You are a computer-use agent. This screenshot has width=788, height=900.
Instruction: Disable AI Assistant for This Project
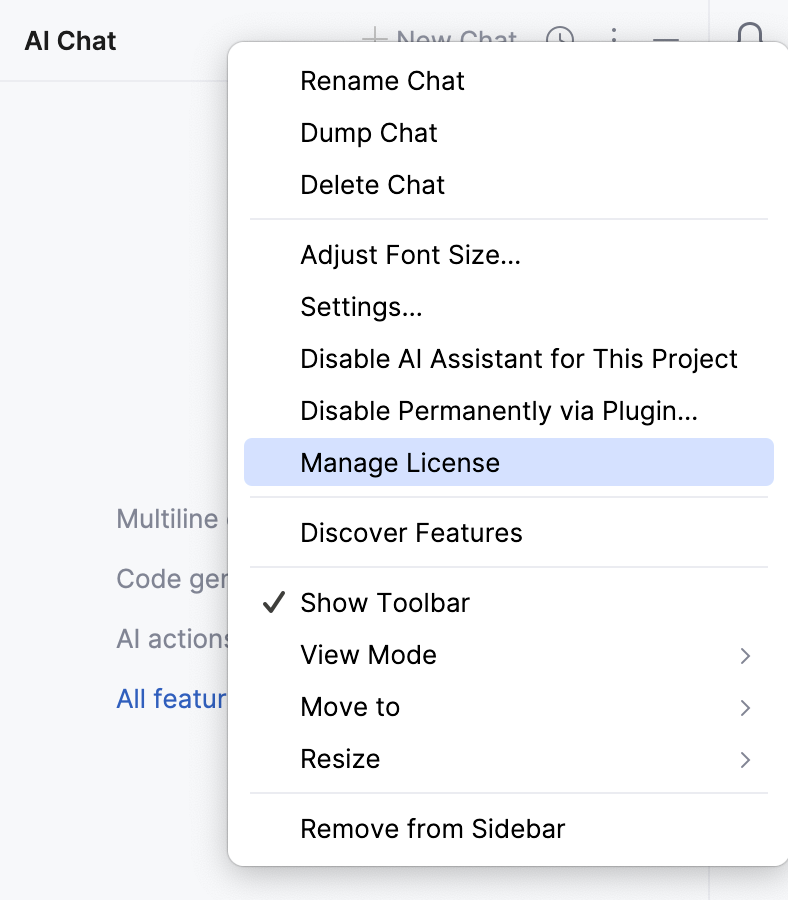tap(518, 359)
